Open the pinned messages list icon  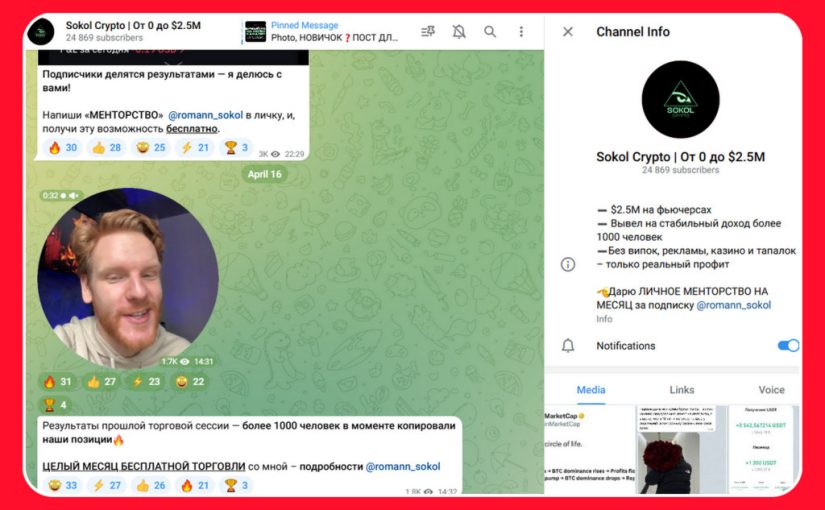coord(428,31)
